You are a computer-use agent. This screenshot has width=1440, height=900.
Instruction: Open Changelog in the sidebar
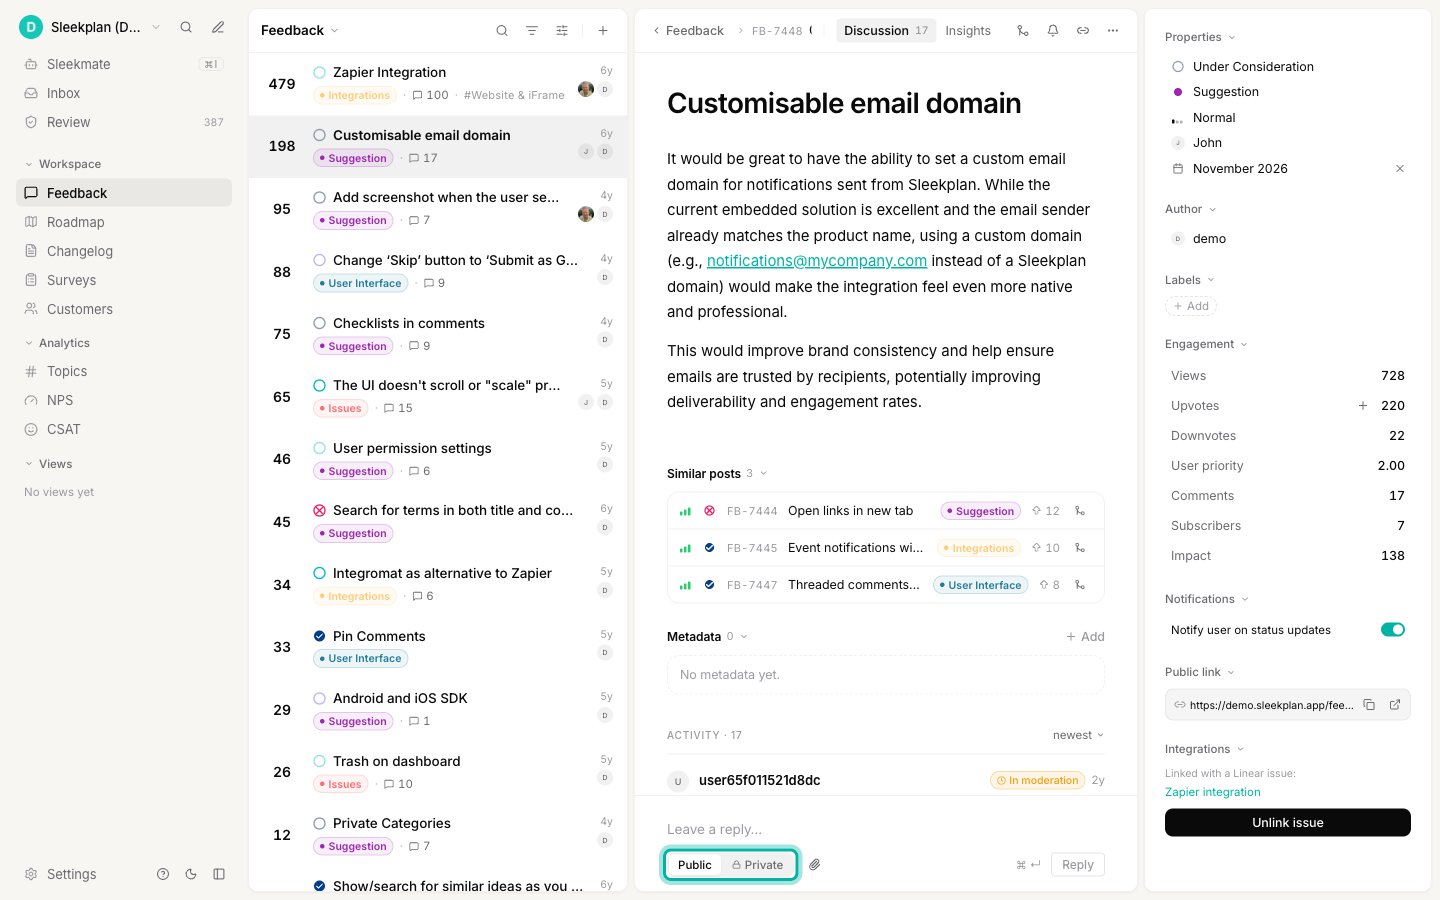click(124, 251)
